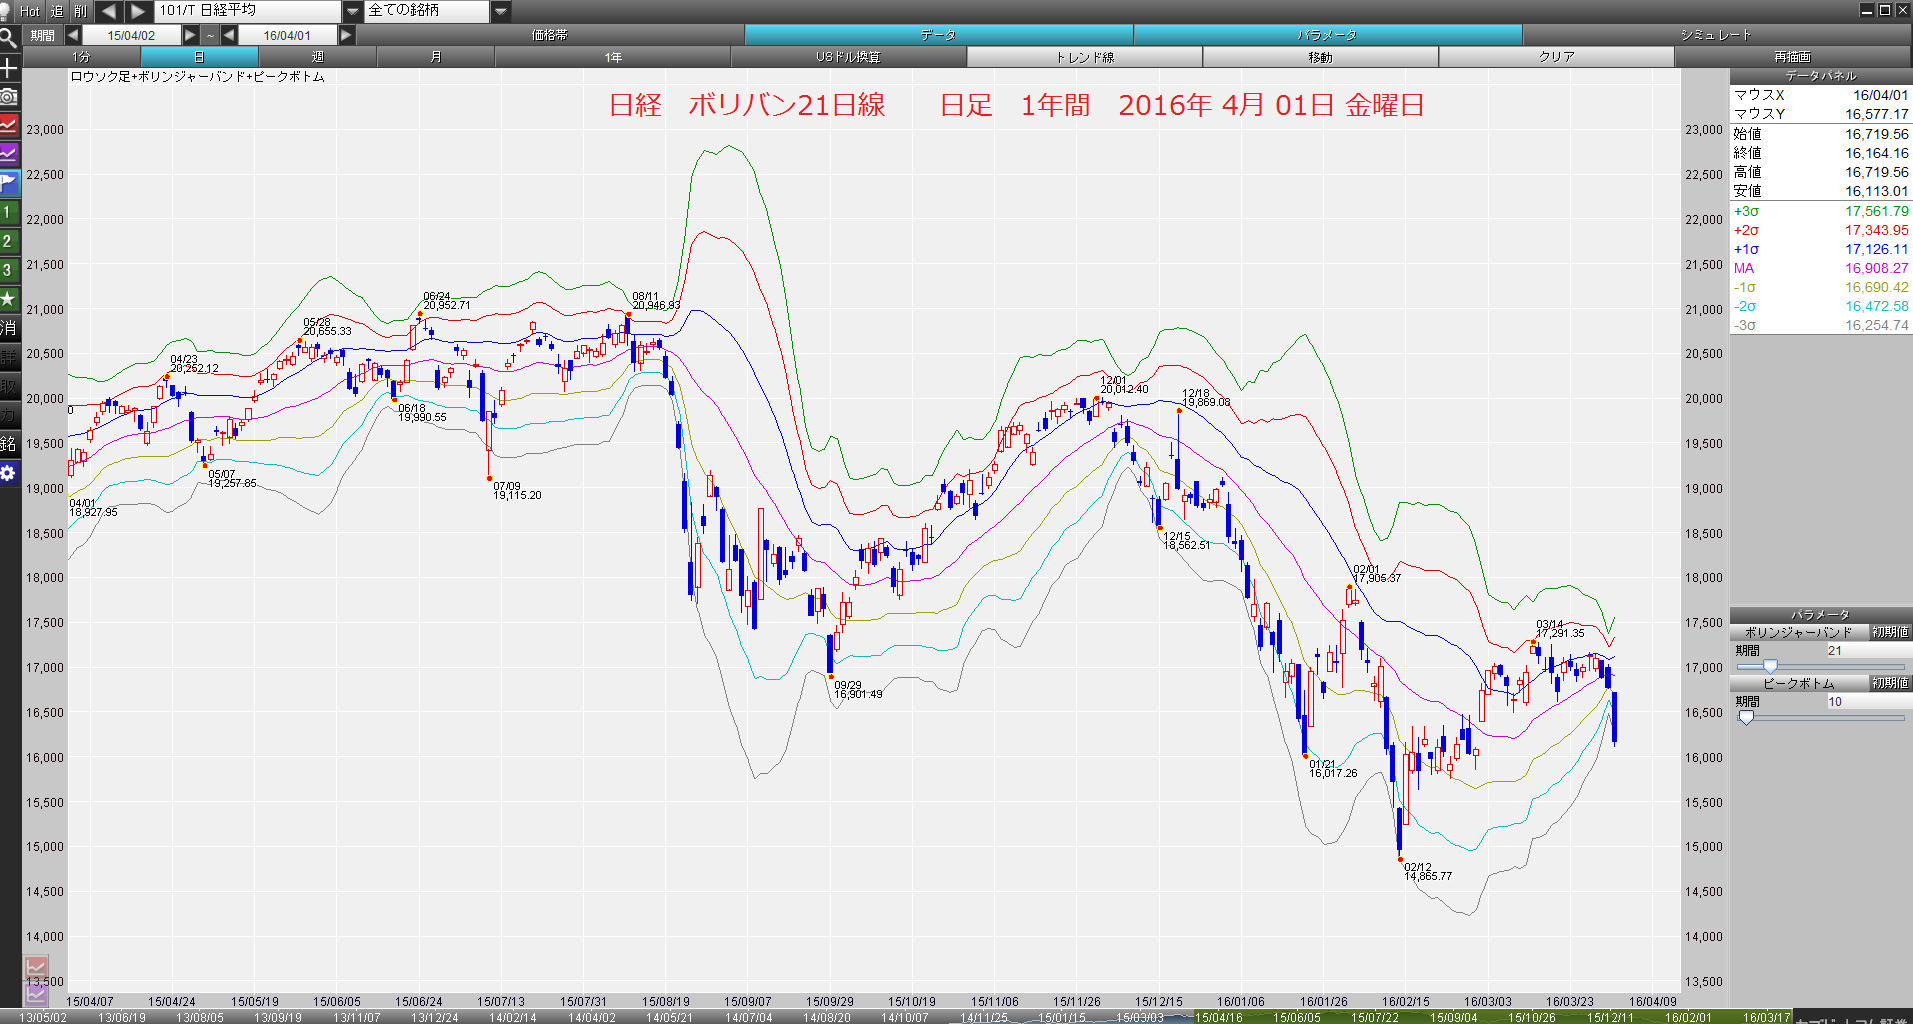Click the クリア clear button
Image resolution: width=1913 pixels, height=1024 pixels.
coord(1556,57)
